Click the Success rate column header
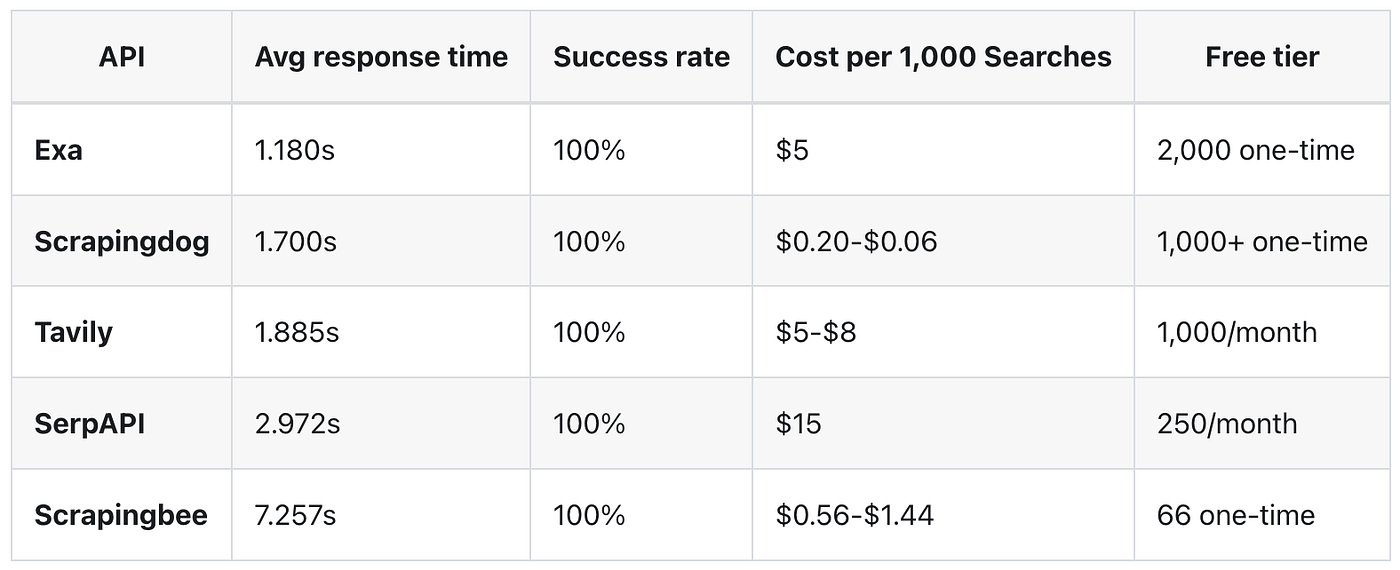 coord(641,57)
